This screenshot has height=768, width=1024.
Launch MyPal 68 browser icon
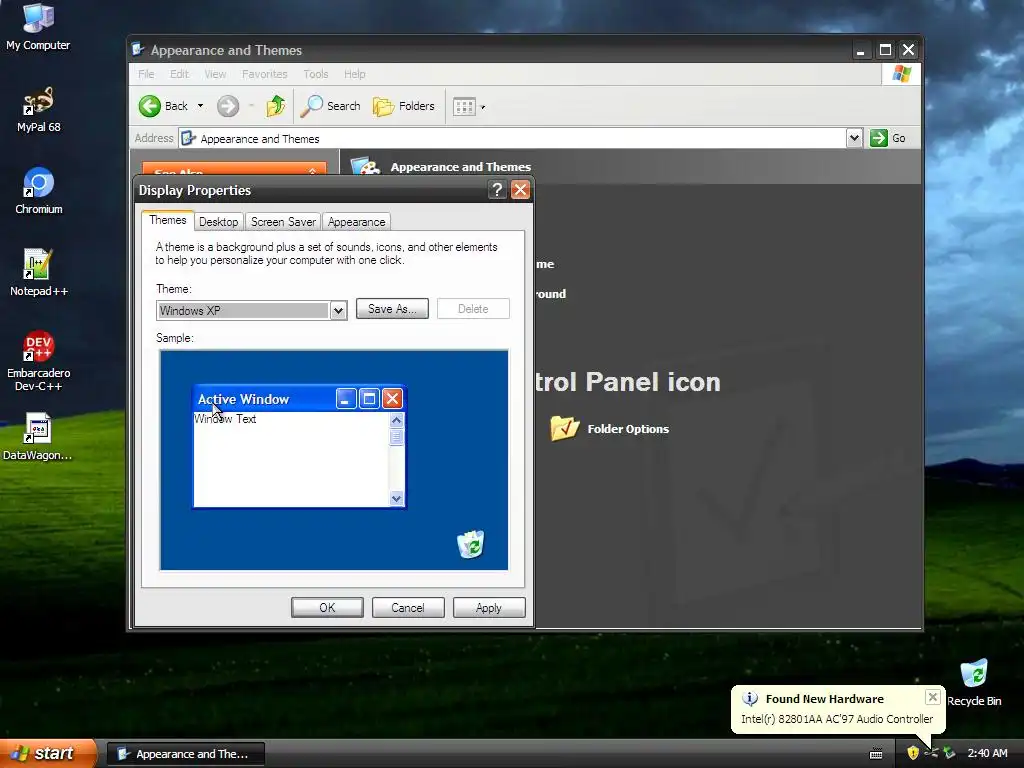click(38, 109)
